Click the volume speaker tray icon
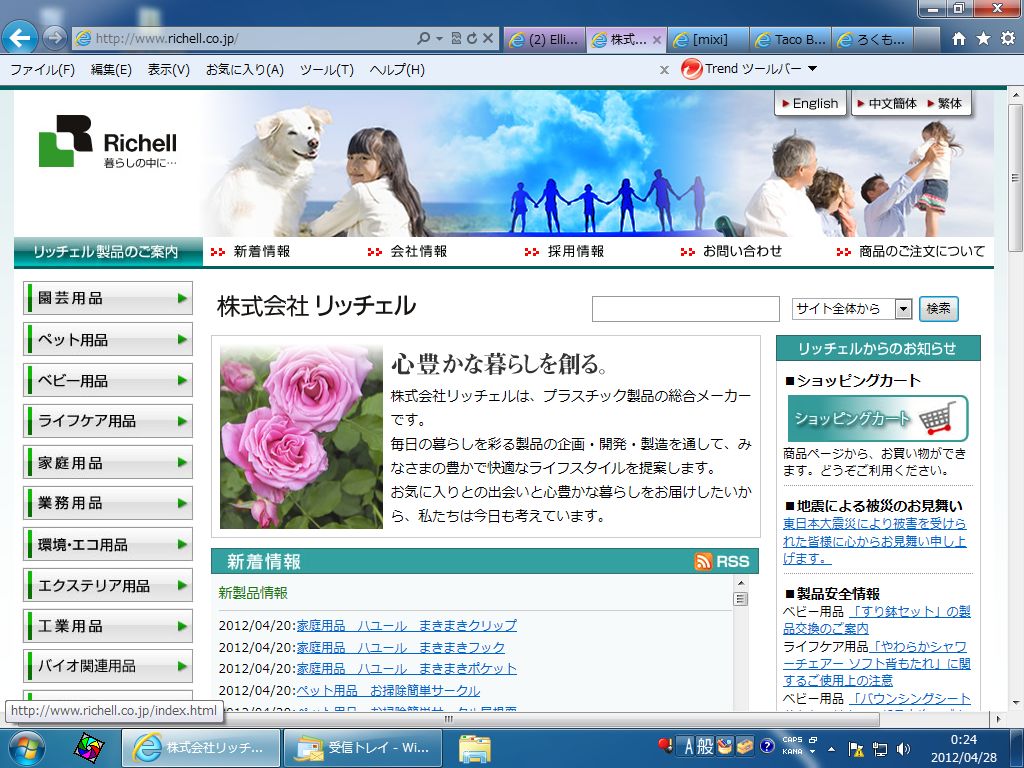 (903, 748)
